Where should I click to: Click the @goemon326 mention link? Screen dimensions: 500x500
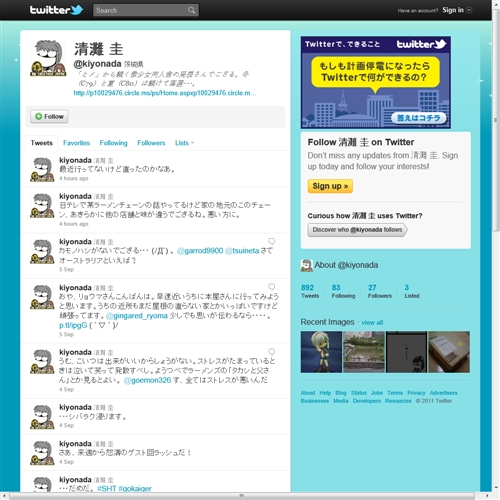(x=147, y=380)
